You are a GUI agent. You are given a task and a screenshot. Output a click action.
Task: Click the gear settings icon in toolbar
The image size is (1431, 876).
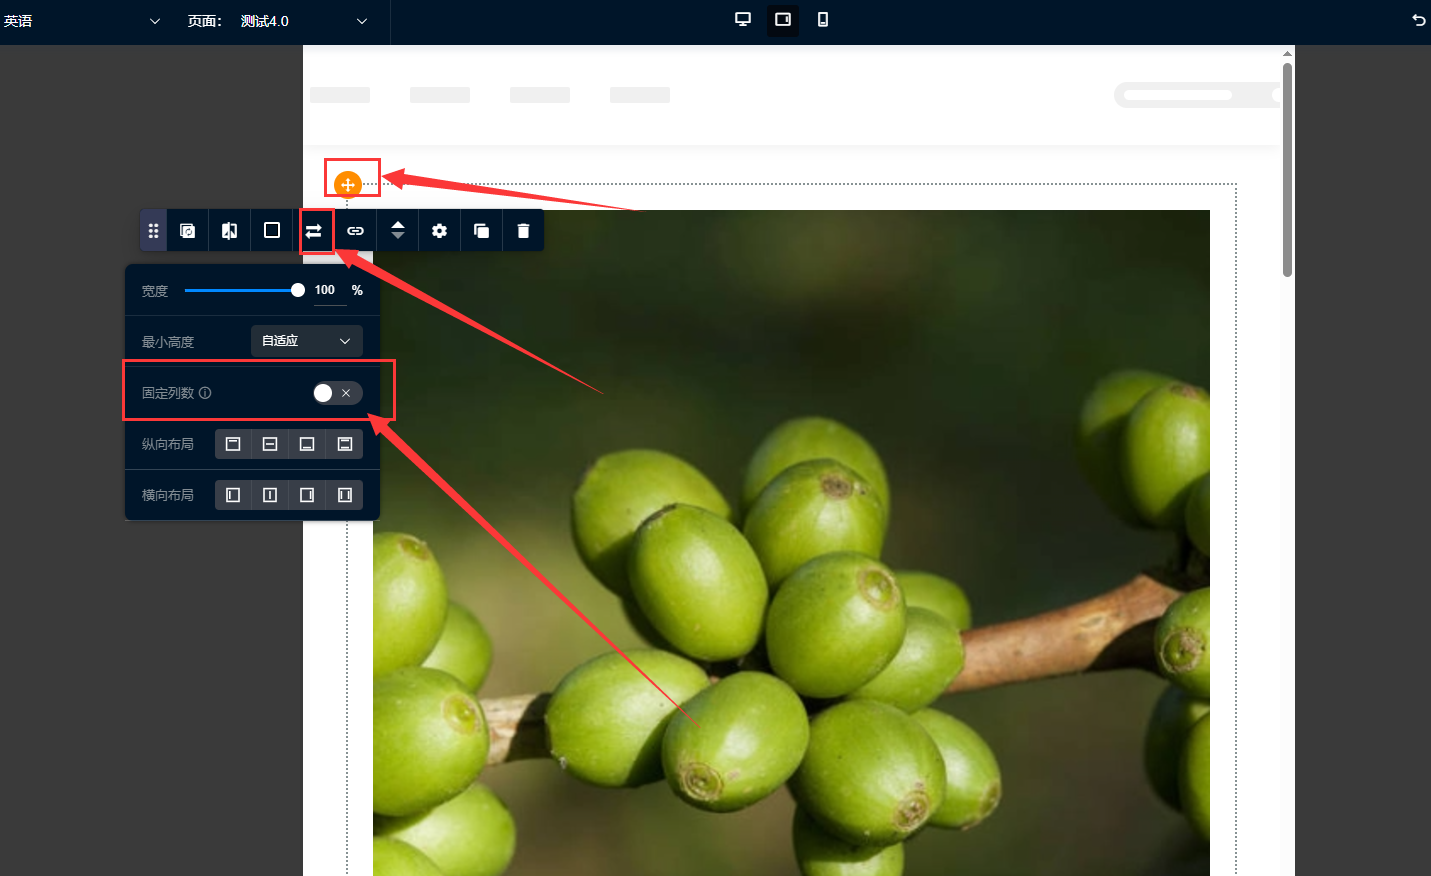(439, 231)
